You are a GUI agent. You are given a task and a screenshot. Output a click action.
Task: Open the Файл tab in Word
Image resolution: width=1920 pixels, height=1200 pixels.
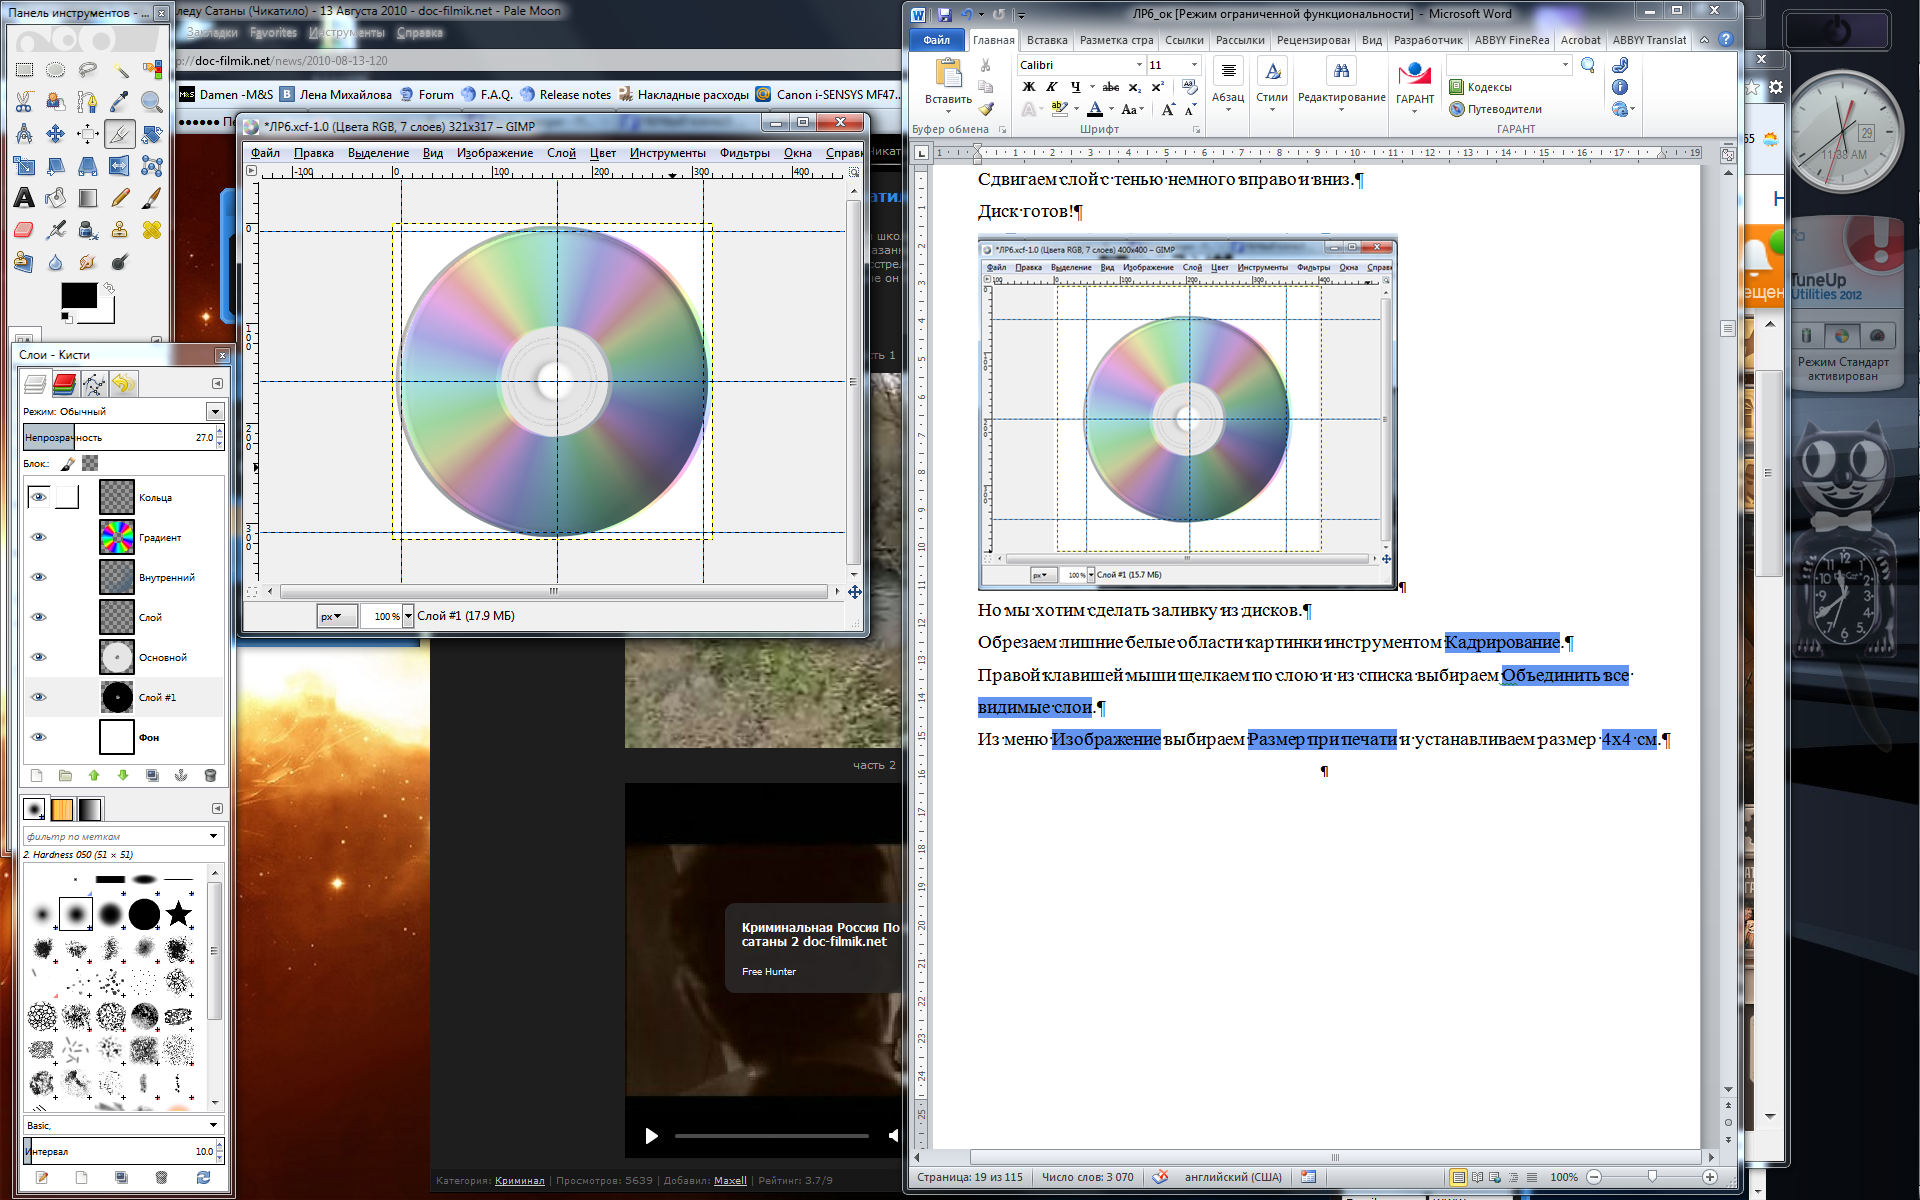(937, 40)
